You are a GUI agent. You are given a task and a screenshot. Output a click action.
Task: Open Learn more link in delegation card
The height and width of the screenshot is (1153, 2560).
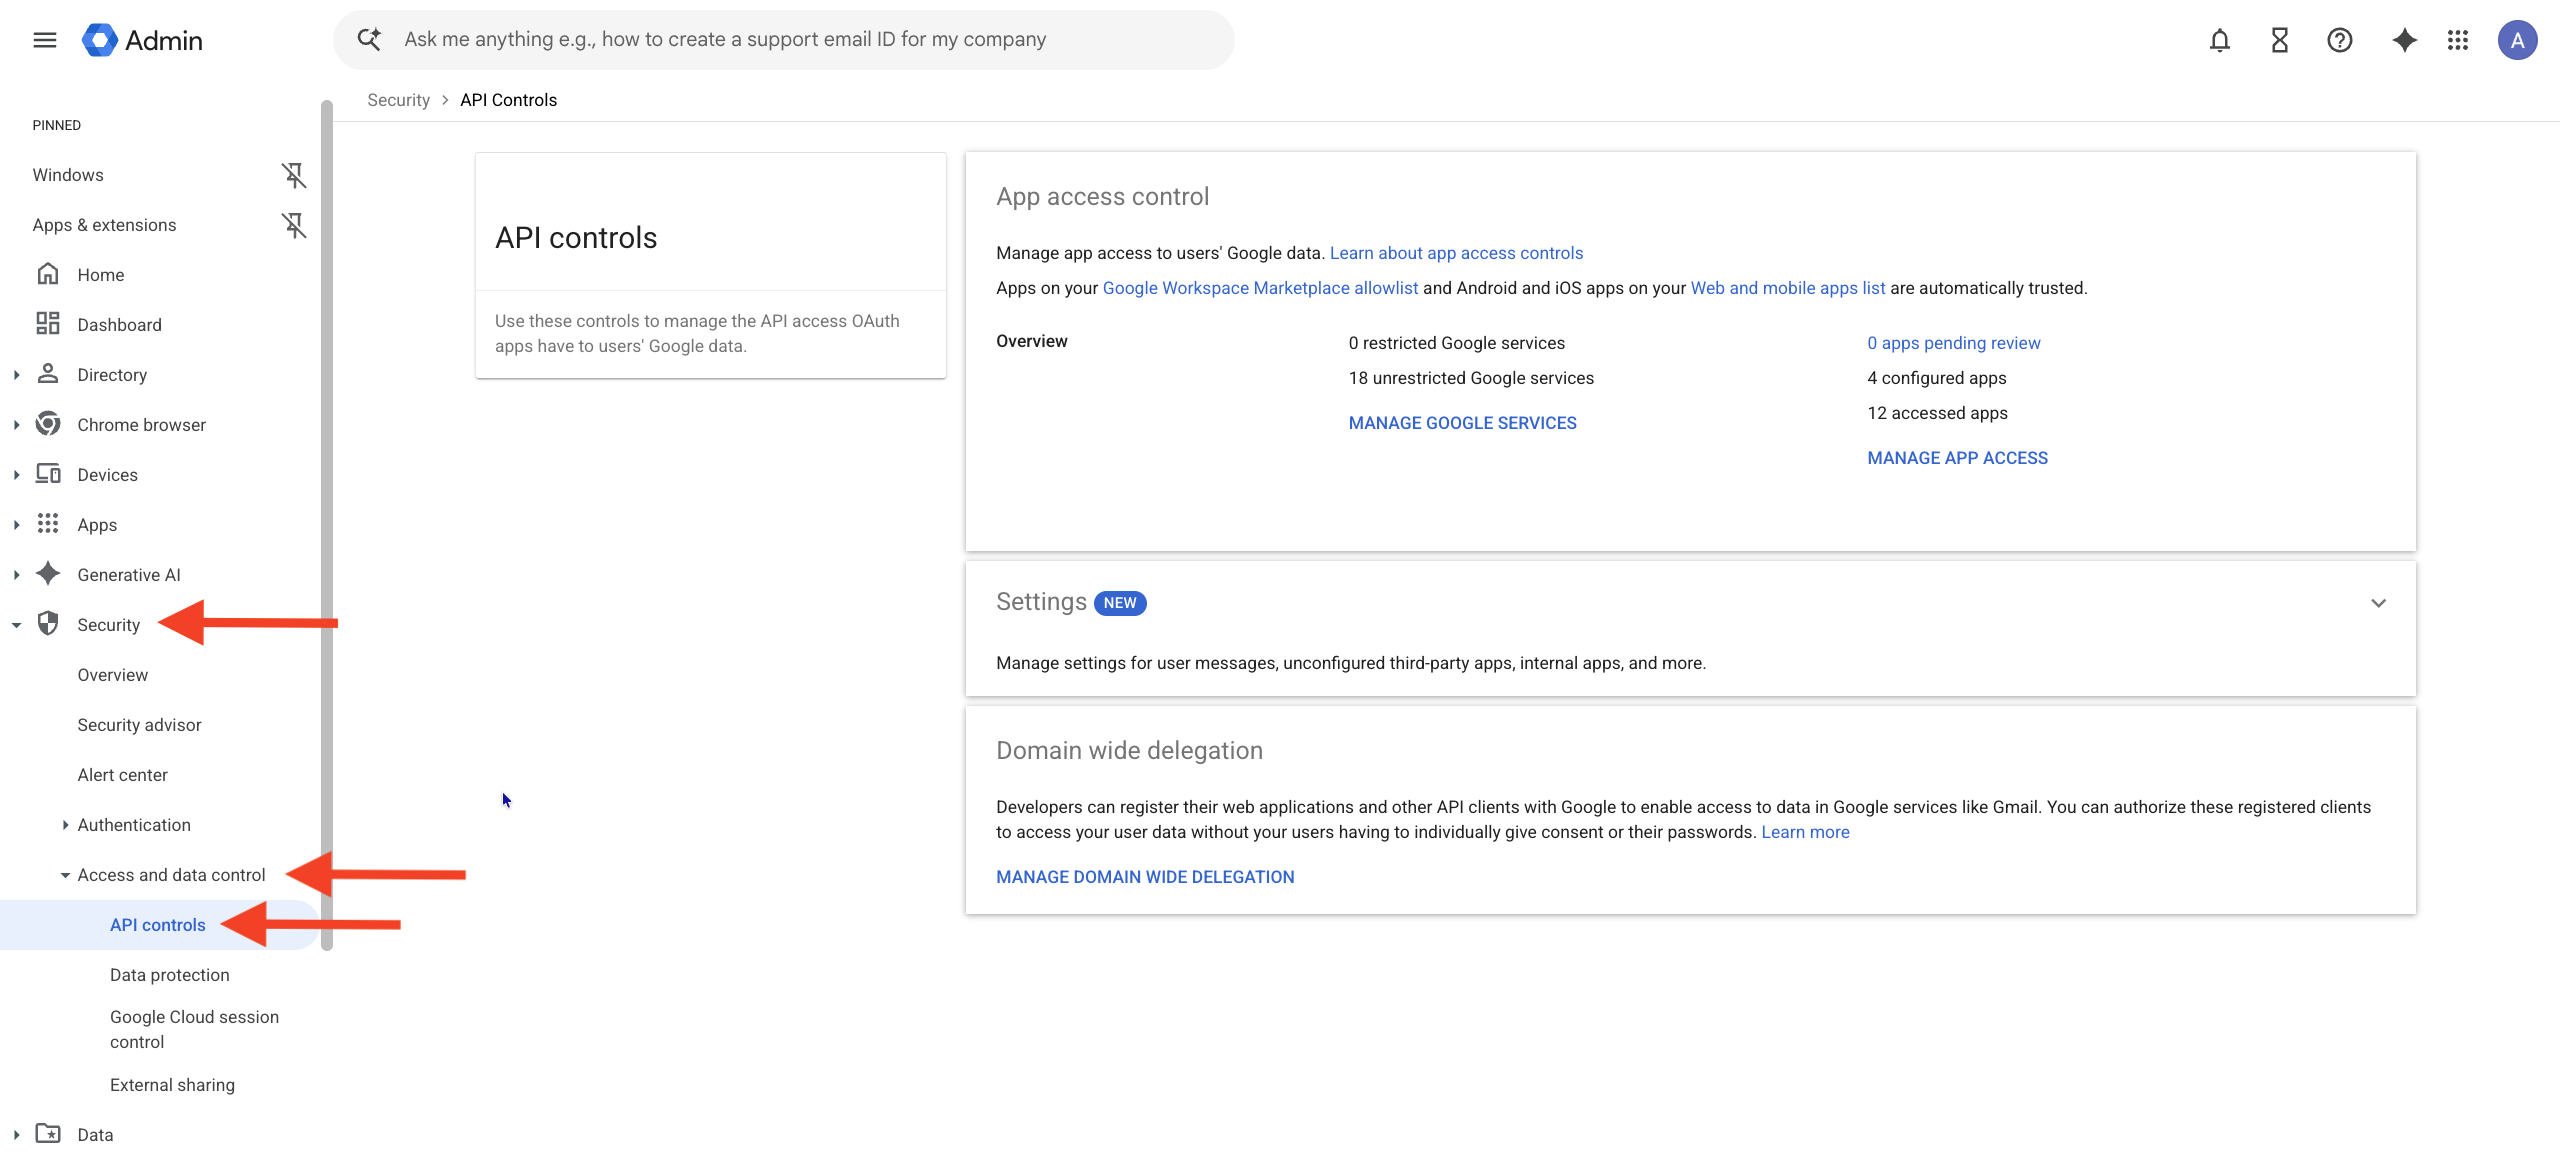[1805, 832]
